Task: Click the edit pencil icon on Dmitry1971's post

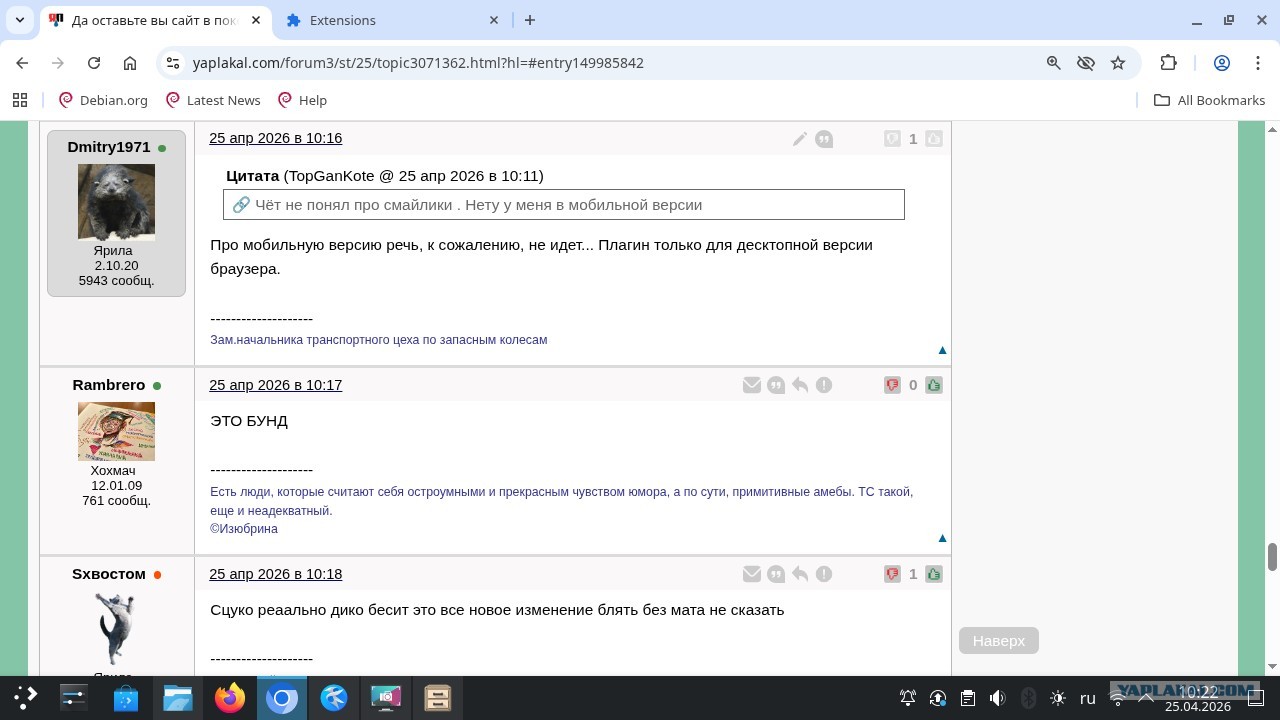Action: pyautogui.click(x=800, y=139)
